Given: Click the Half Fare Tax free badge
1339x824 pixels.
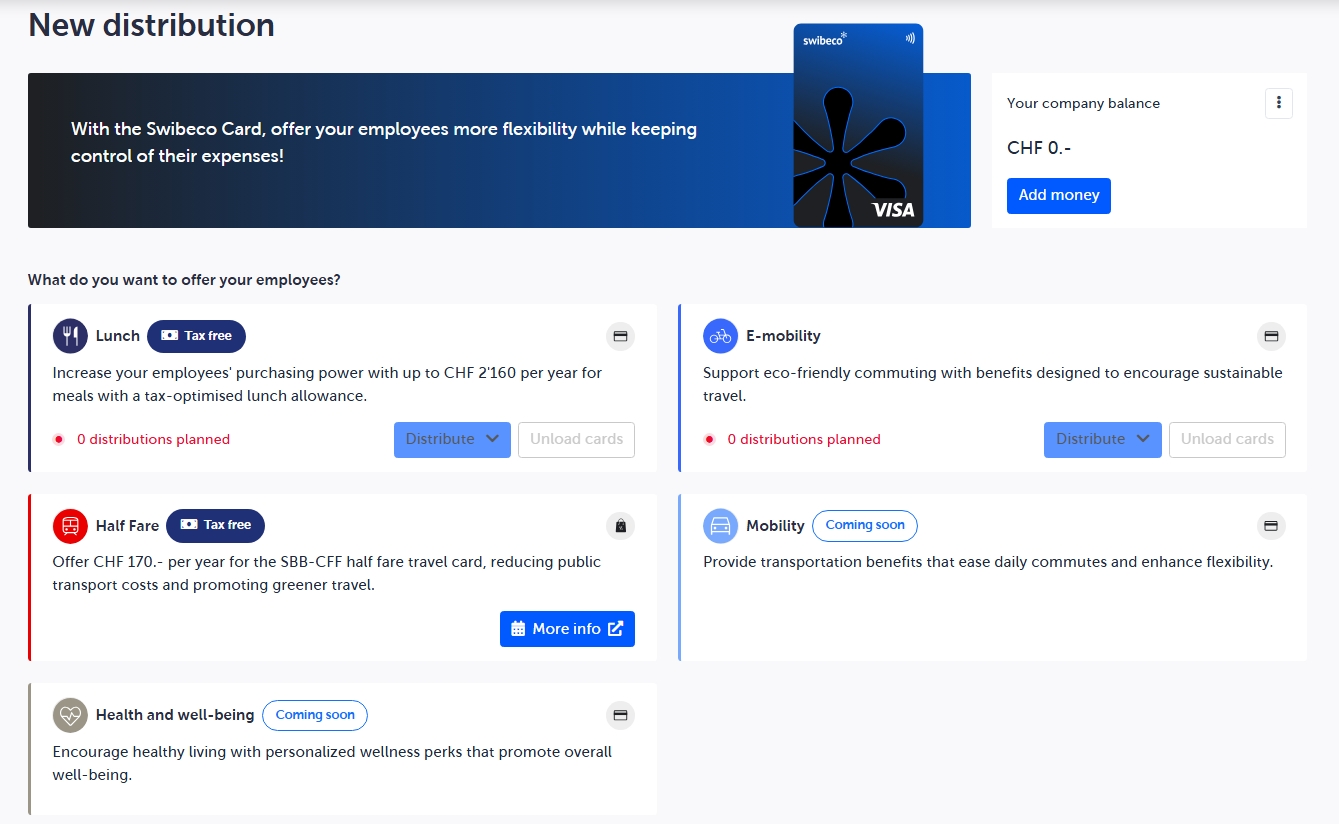Looking at the screenshot, I should (215, 525).
